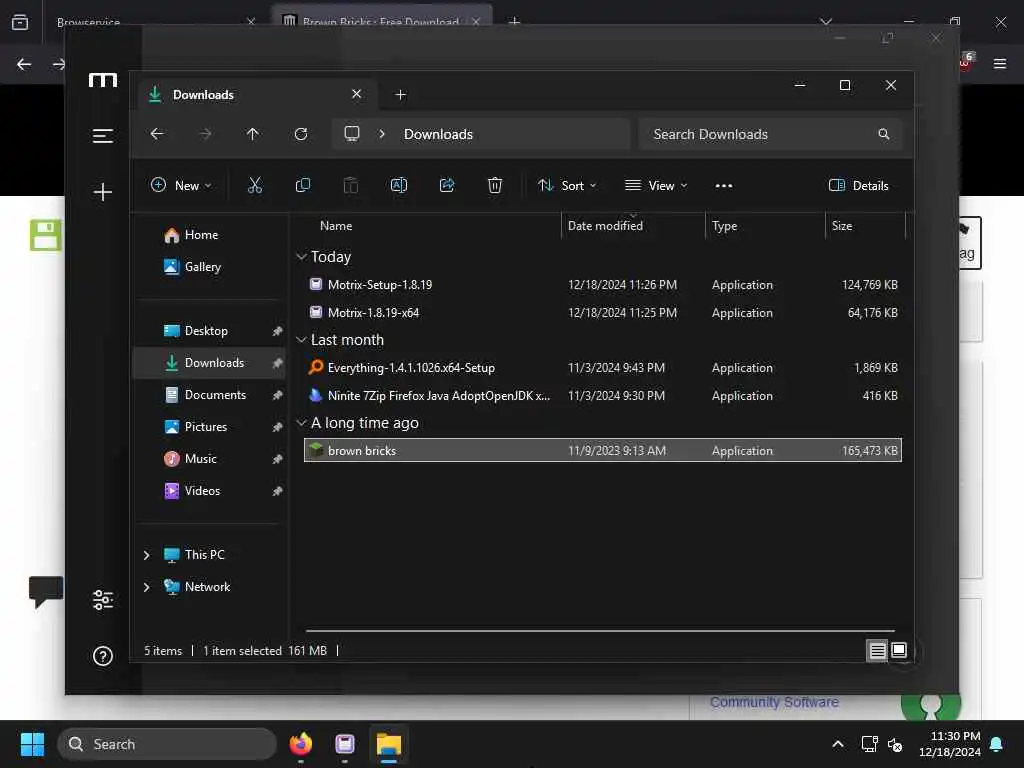
Task: Select the Motrix-Setup-1.8.19 file
Action: point(603,285)
